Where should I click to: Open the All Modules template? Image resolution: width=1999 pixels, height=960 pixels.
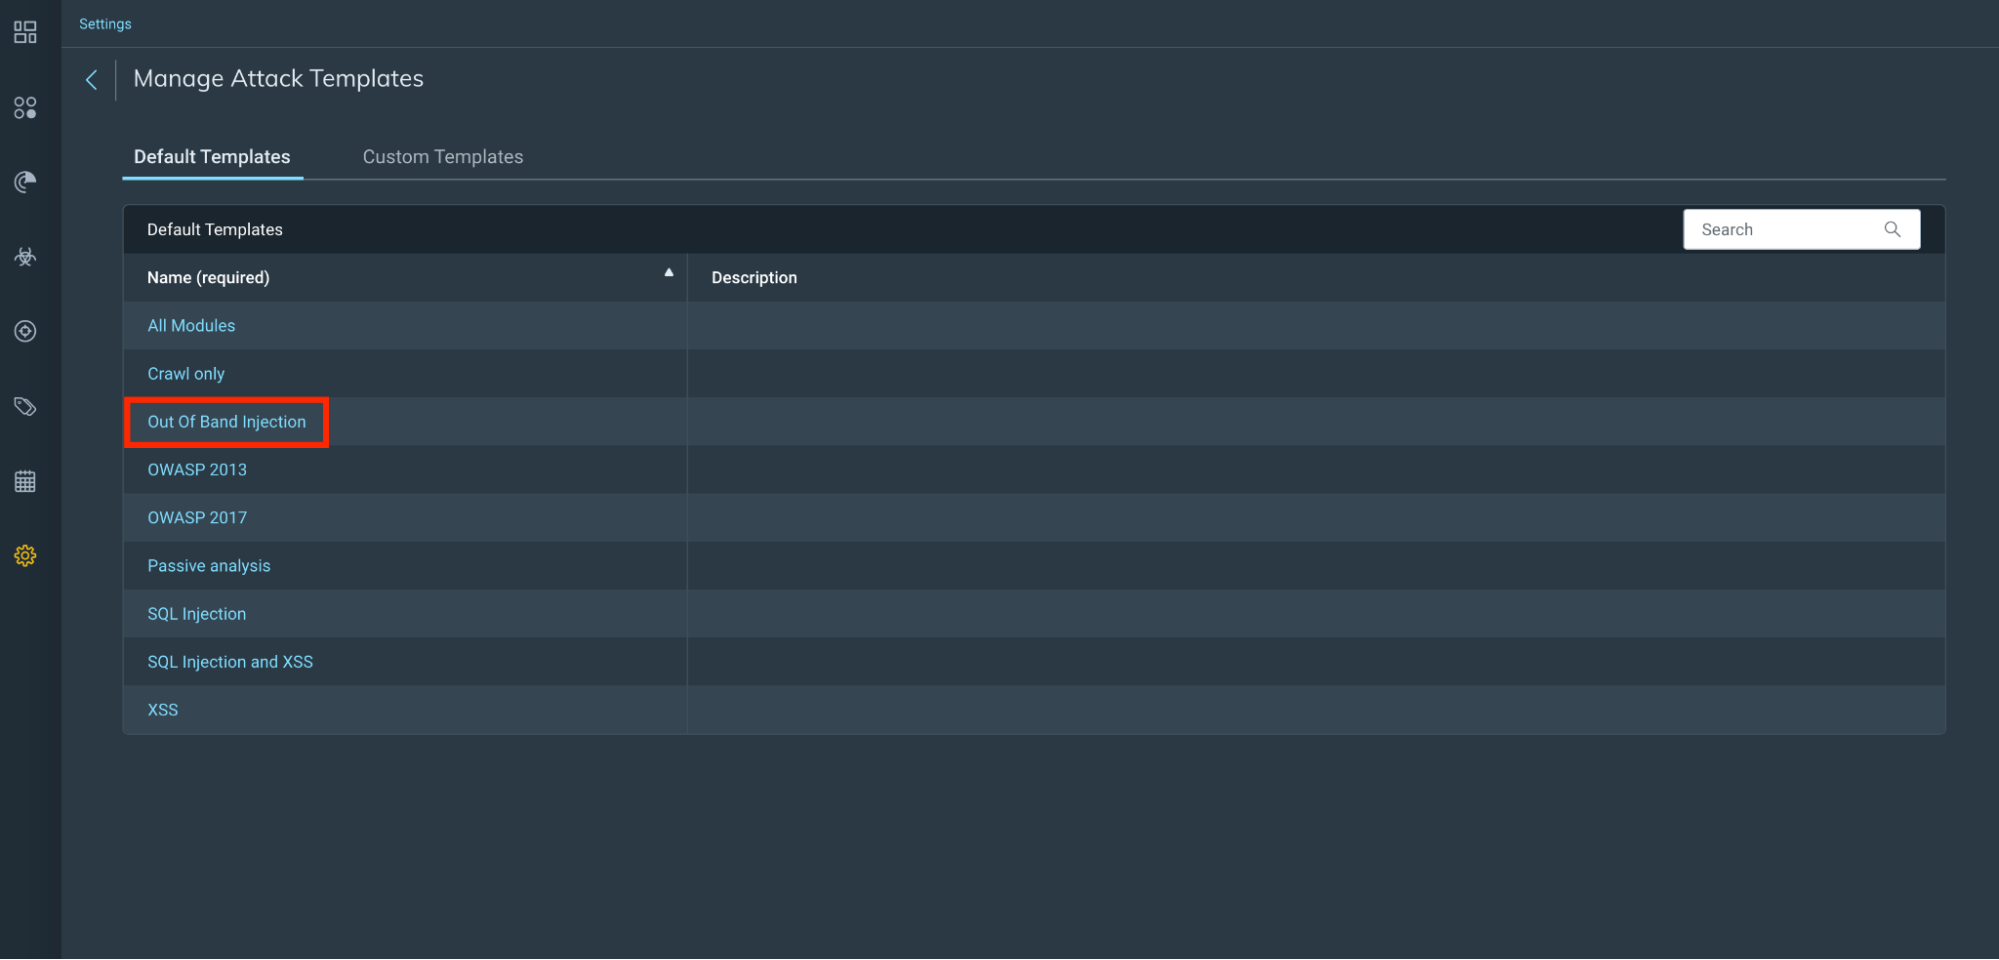coord(191,326)
